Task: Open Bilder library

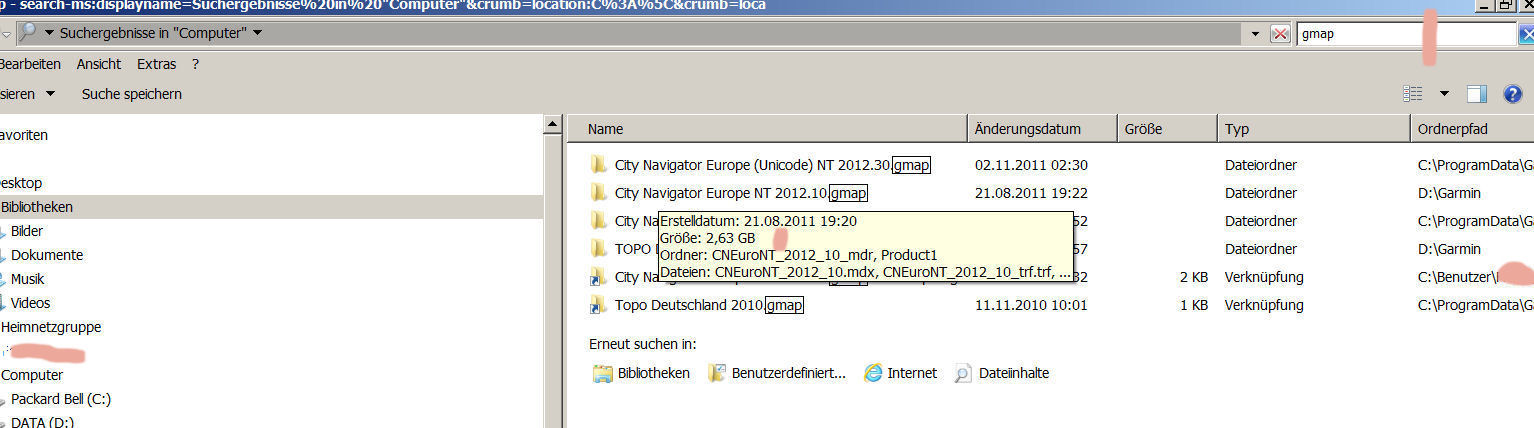Action: pos(27,231)
